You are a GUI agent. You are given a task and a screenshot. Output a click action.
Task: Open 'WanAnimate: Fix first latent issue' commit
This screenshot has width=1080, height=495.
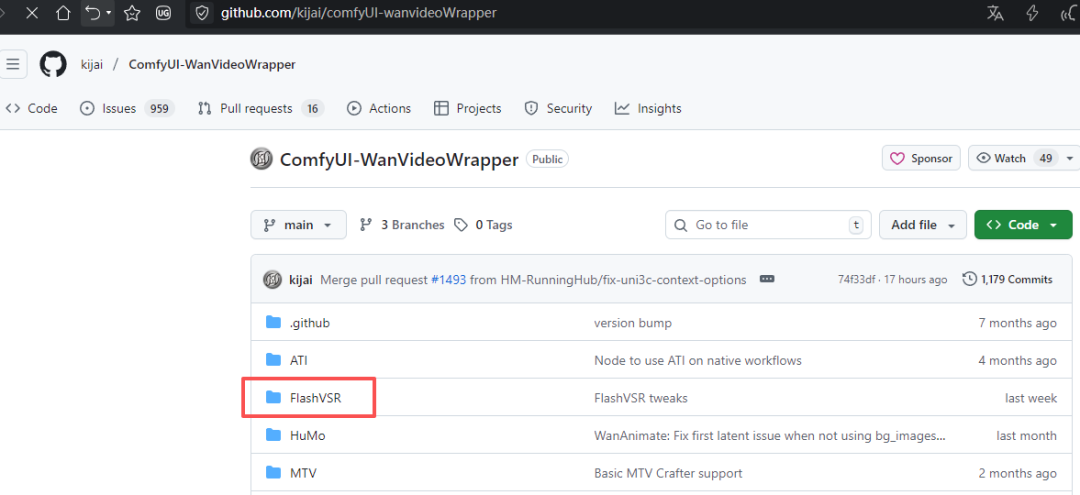pyautogui.click(x=769, y=436)
